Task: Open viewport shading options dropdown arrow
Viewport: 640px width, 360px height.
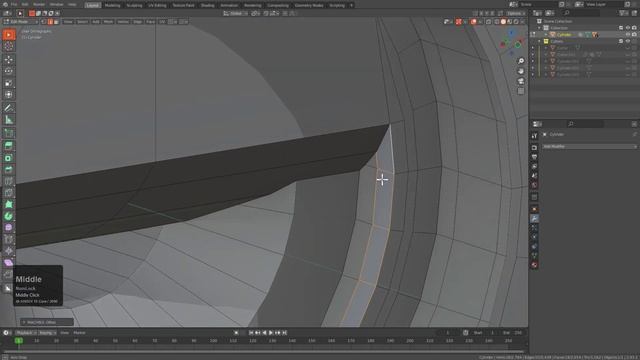Action: (523, 22)
